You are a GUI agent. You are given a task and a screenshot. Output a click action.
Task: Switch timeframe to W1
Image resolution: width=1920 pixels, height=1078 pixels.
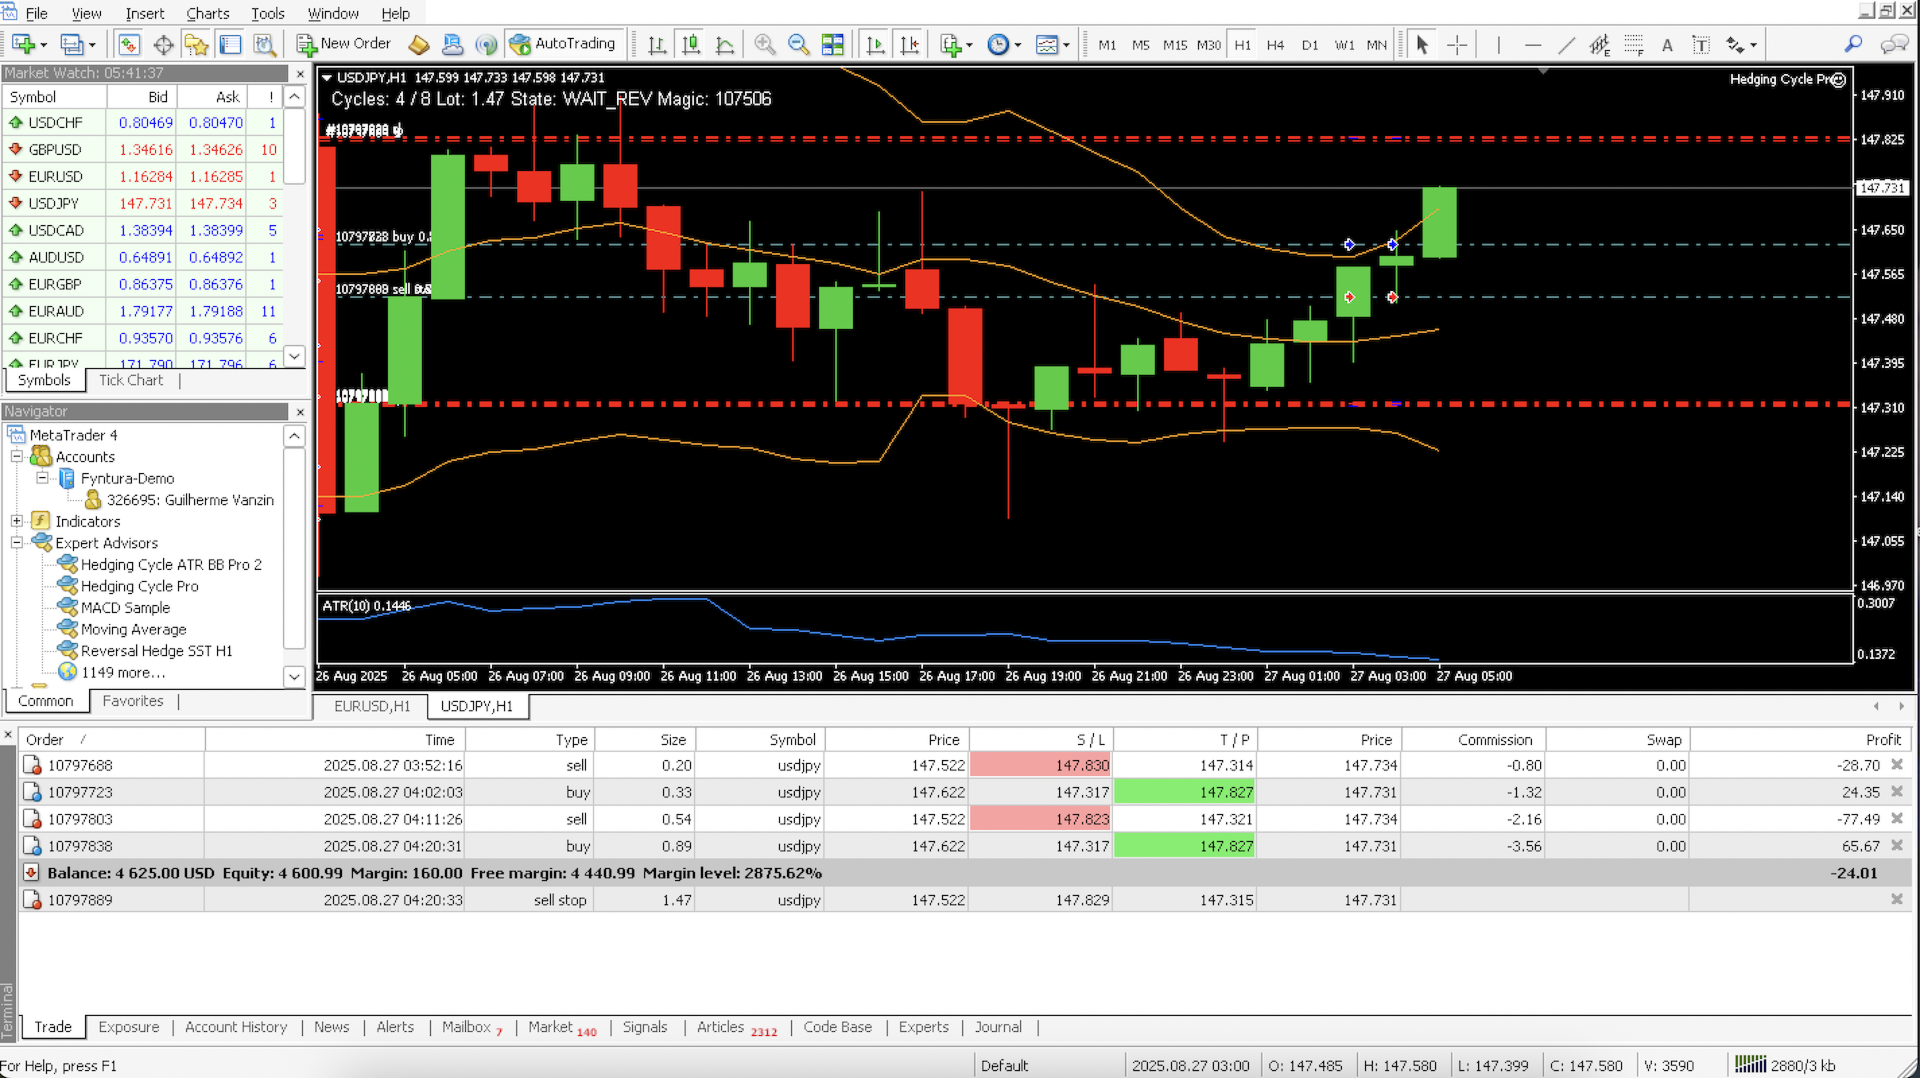(x=1345, y=45)
